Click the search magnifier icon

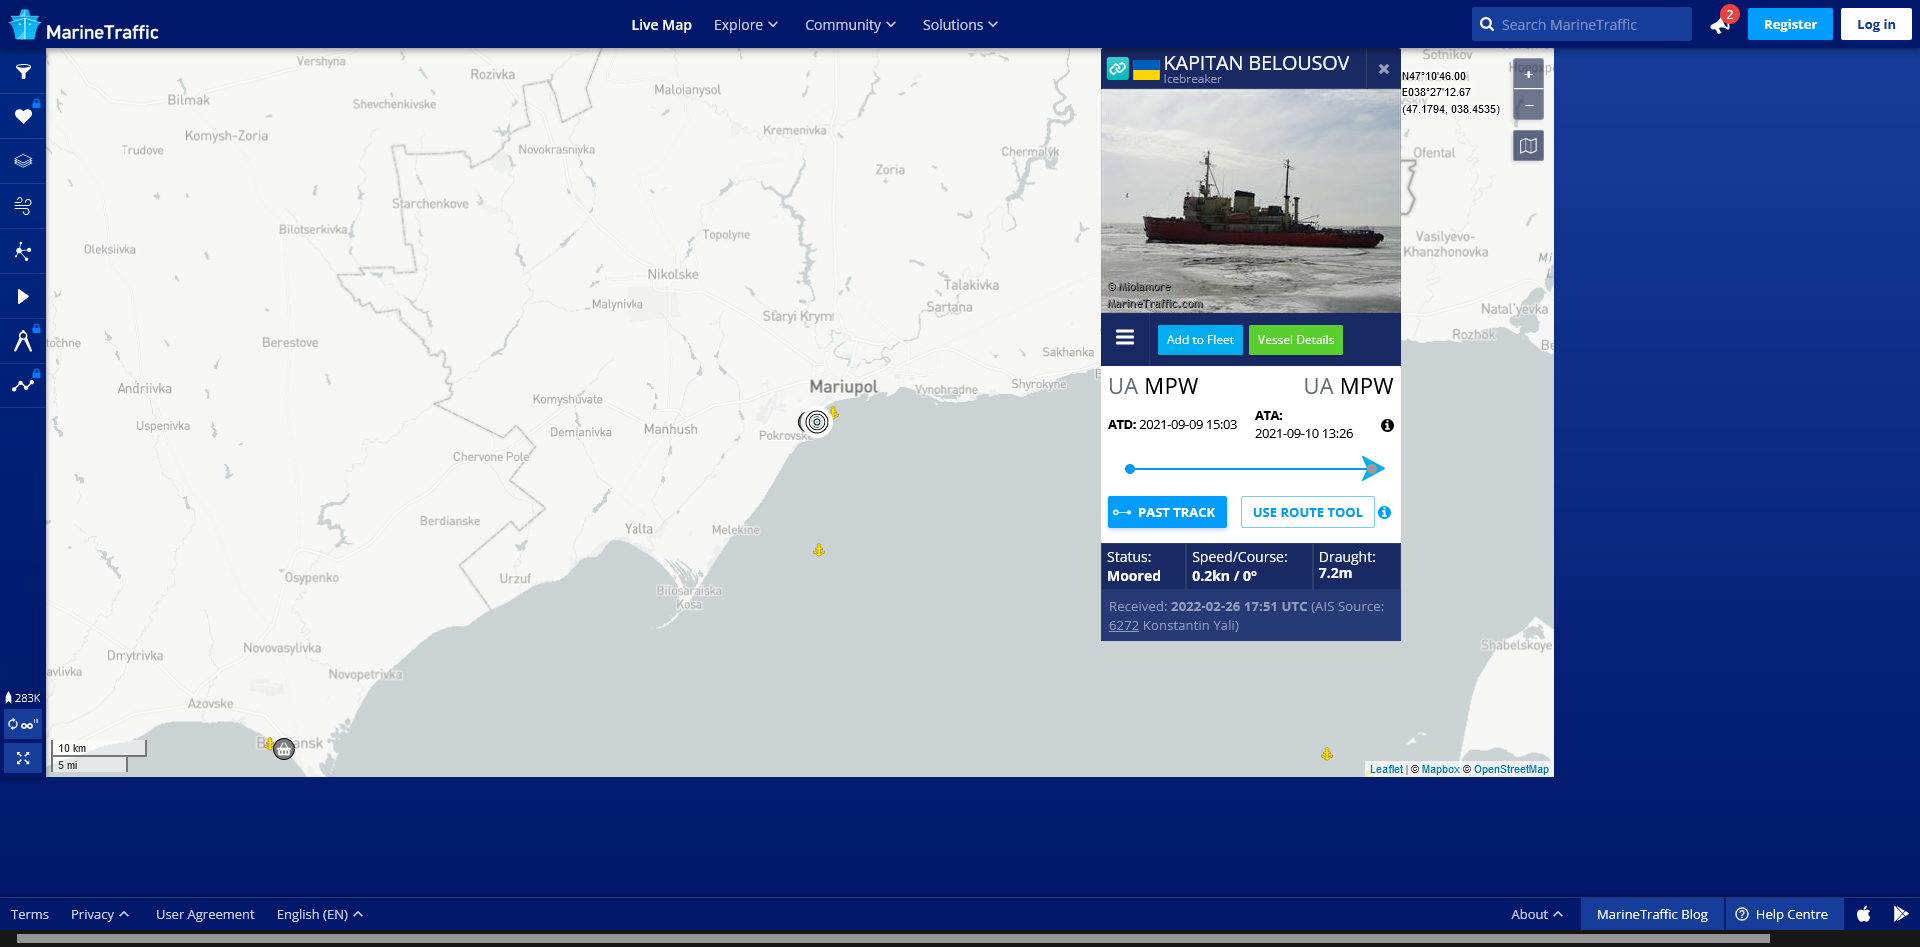1487,24
